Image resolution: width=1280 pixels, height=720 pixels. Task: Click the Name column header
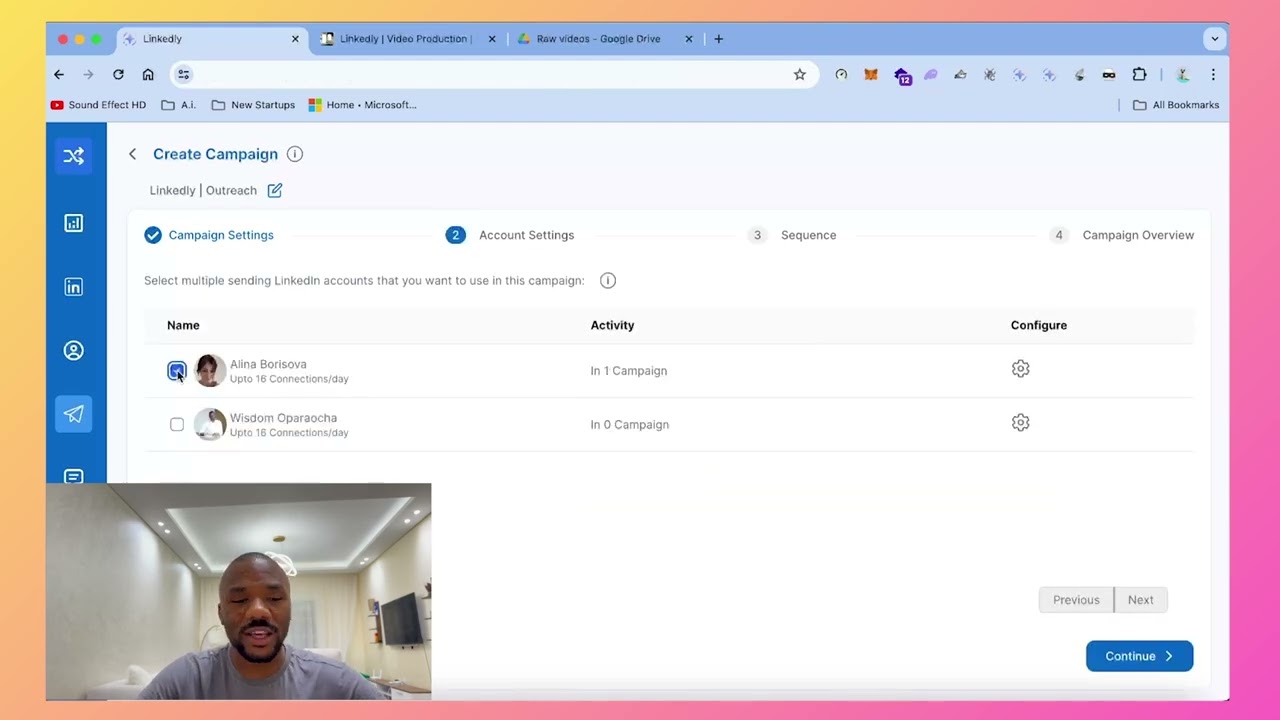tap(183, 325)
